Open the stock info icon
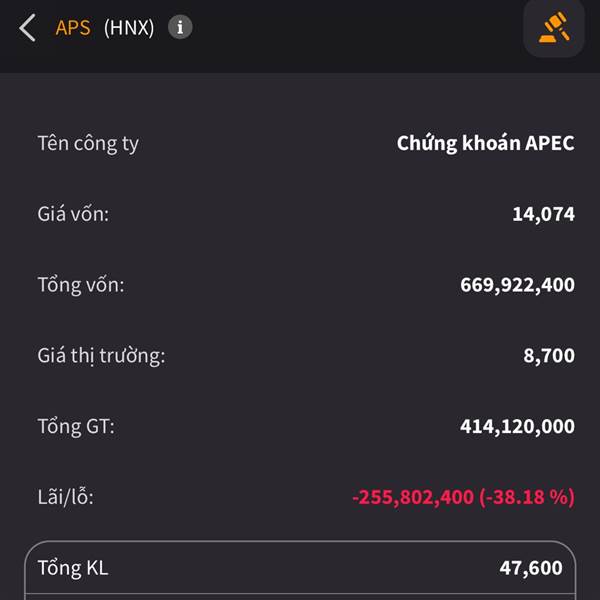This screenshot has height=600, width=600. click(x=180, y=27)
